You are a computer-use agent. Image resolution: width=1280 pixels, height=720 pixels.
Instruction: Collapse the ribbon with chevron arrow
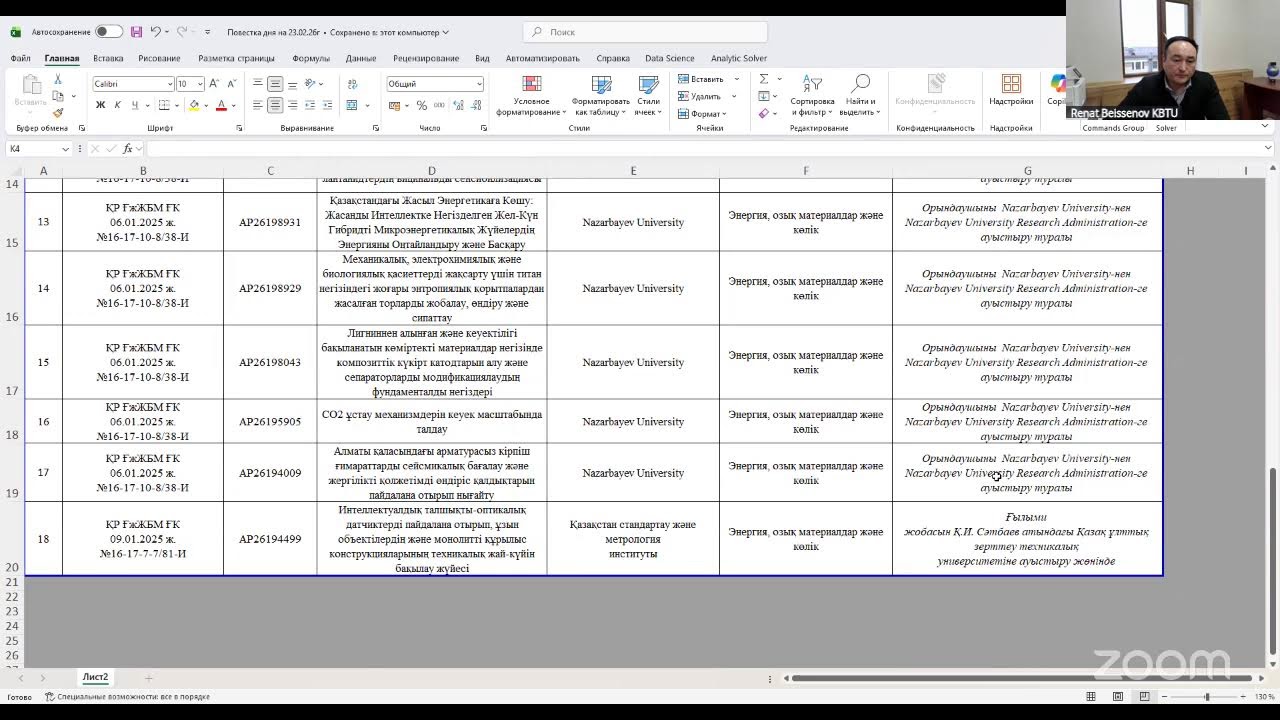point(1265,127)
